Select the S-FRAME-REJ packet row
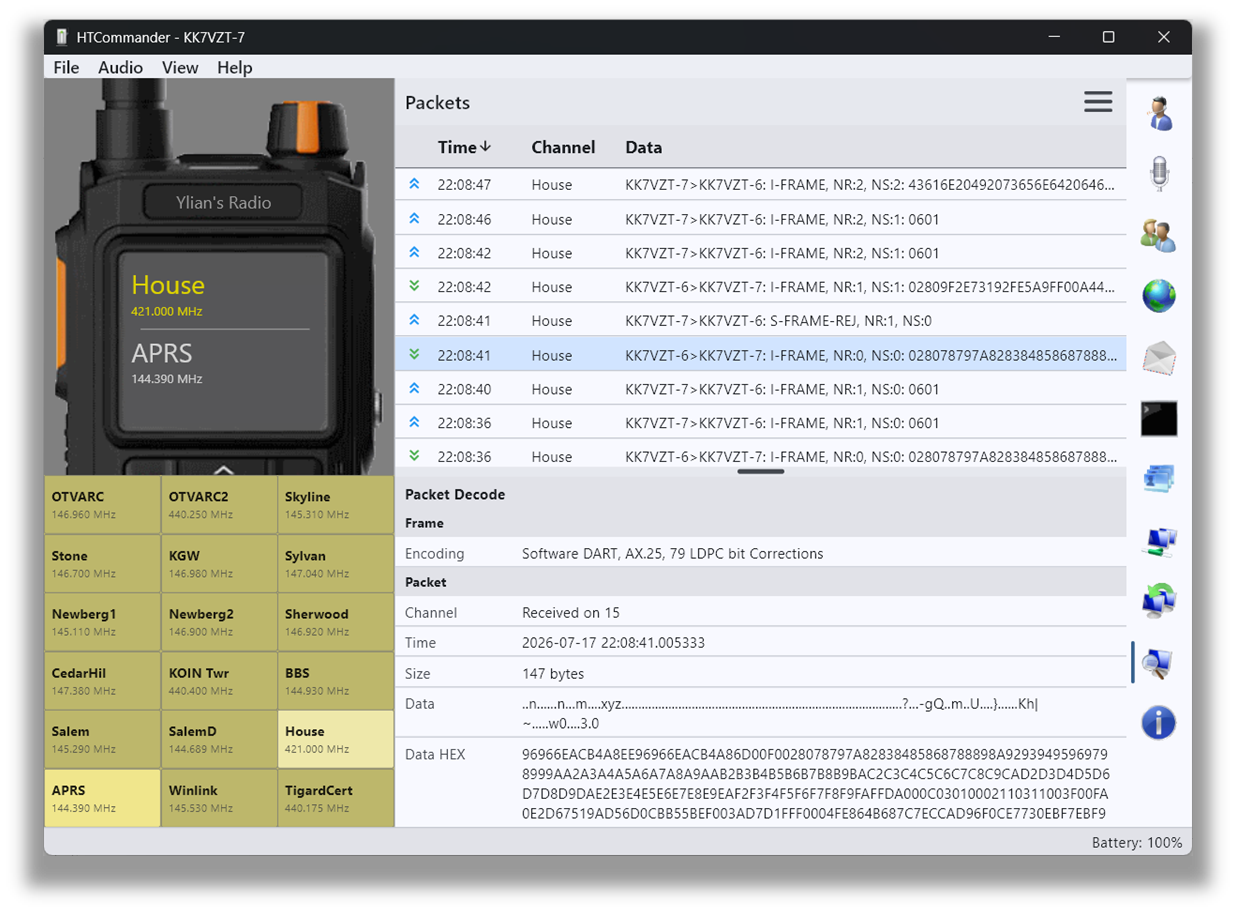 (761, 321)
